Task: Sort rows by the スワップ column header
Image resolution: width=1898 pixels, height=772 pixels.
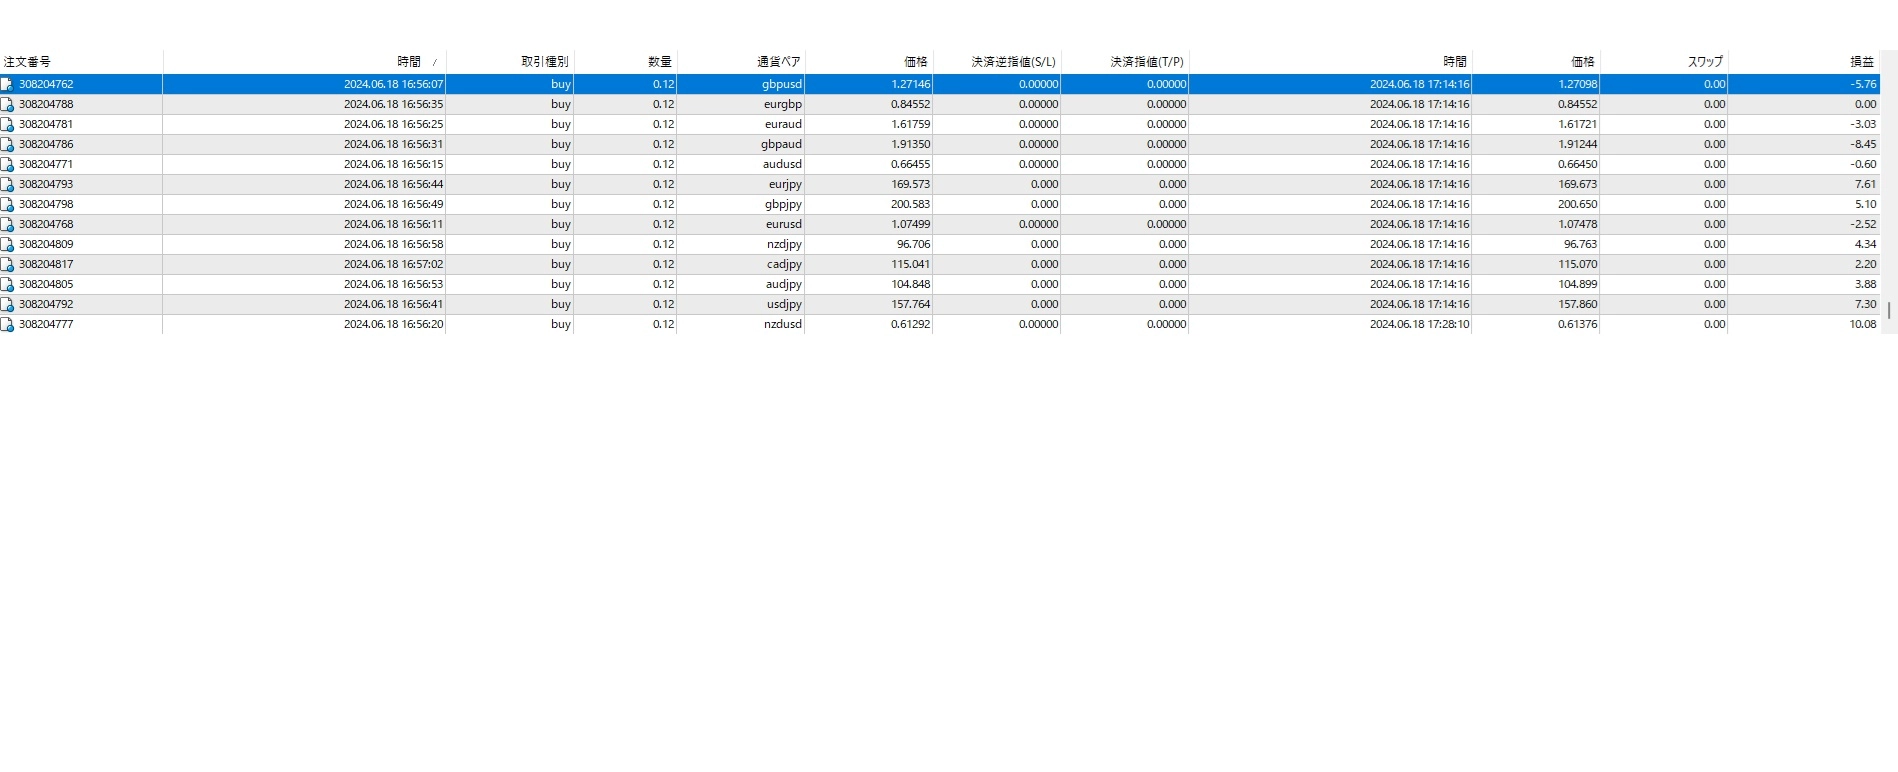Action: 1705,62
